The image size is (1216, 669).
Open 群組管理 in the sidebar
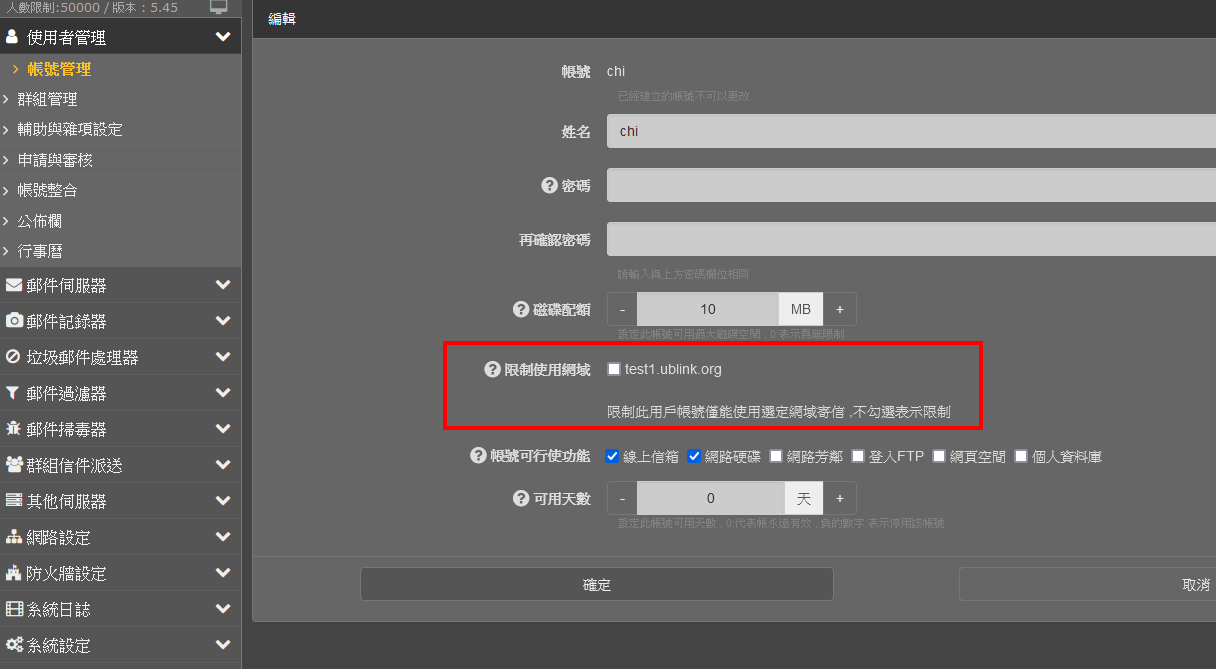pyautogui.click(x=47, y=99)
